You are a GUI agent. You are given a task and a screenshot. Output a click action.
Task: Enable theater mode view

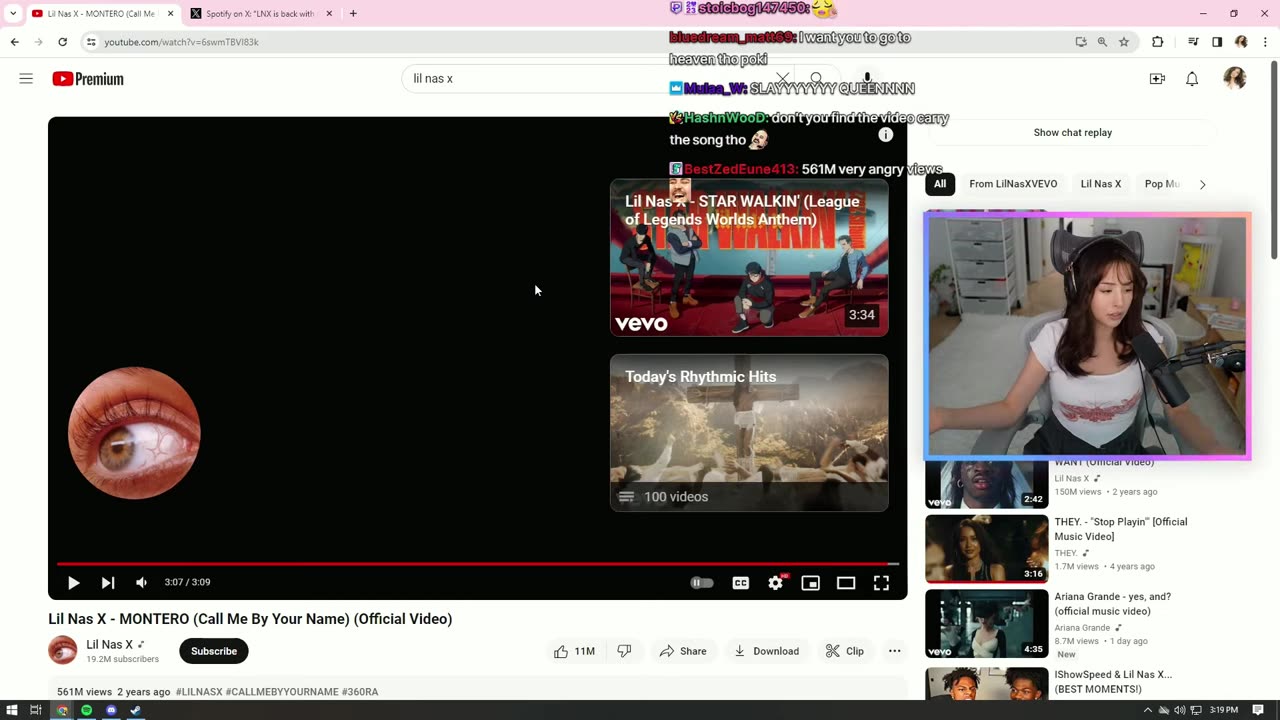(x=846, y=583)
